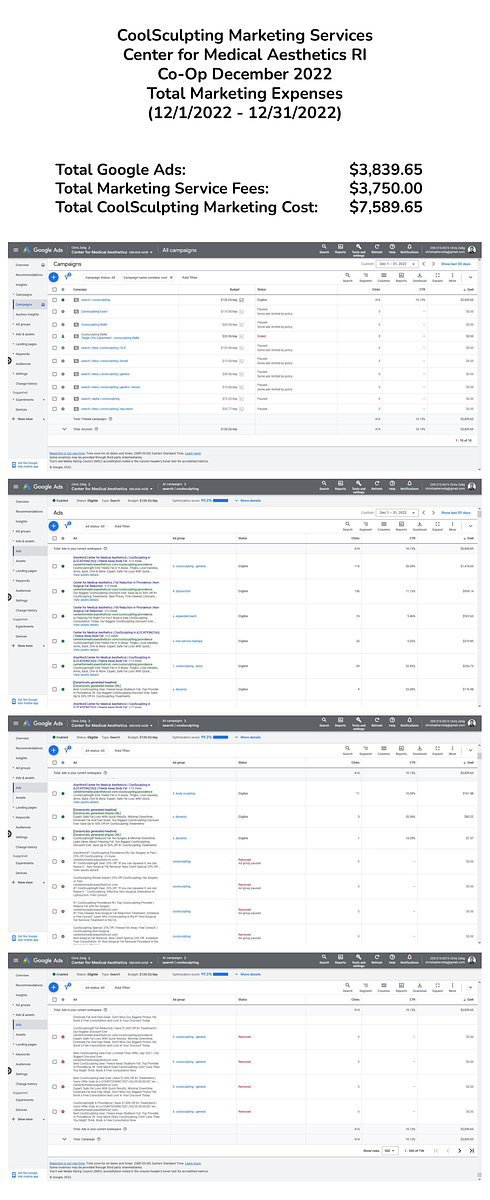Image resolution: width=490 pixels, height=1200 pixels.
Task: Open the Help icon on the All campaigns header
Action: pyautogui.click(x=392, y=250)
